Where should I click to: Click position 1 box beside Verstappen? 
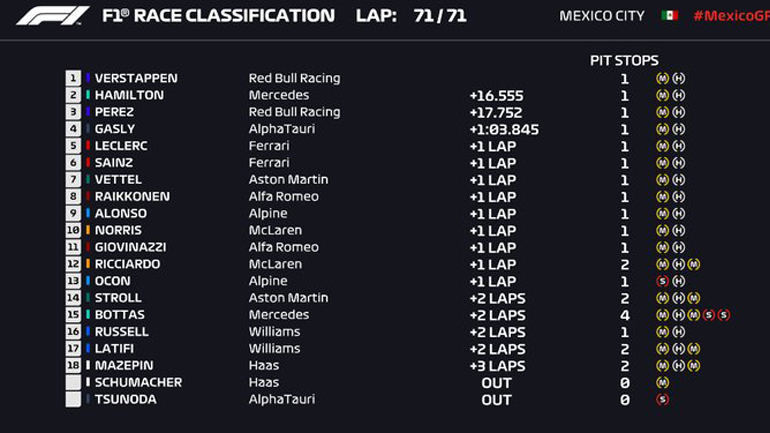click(x=73, y=78)
